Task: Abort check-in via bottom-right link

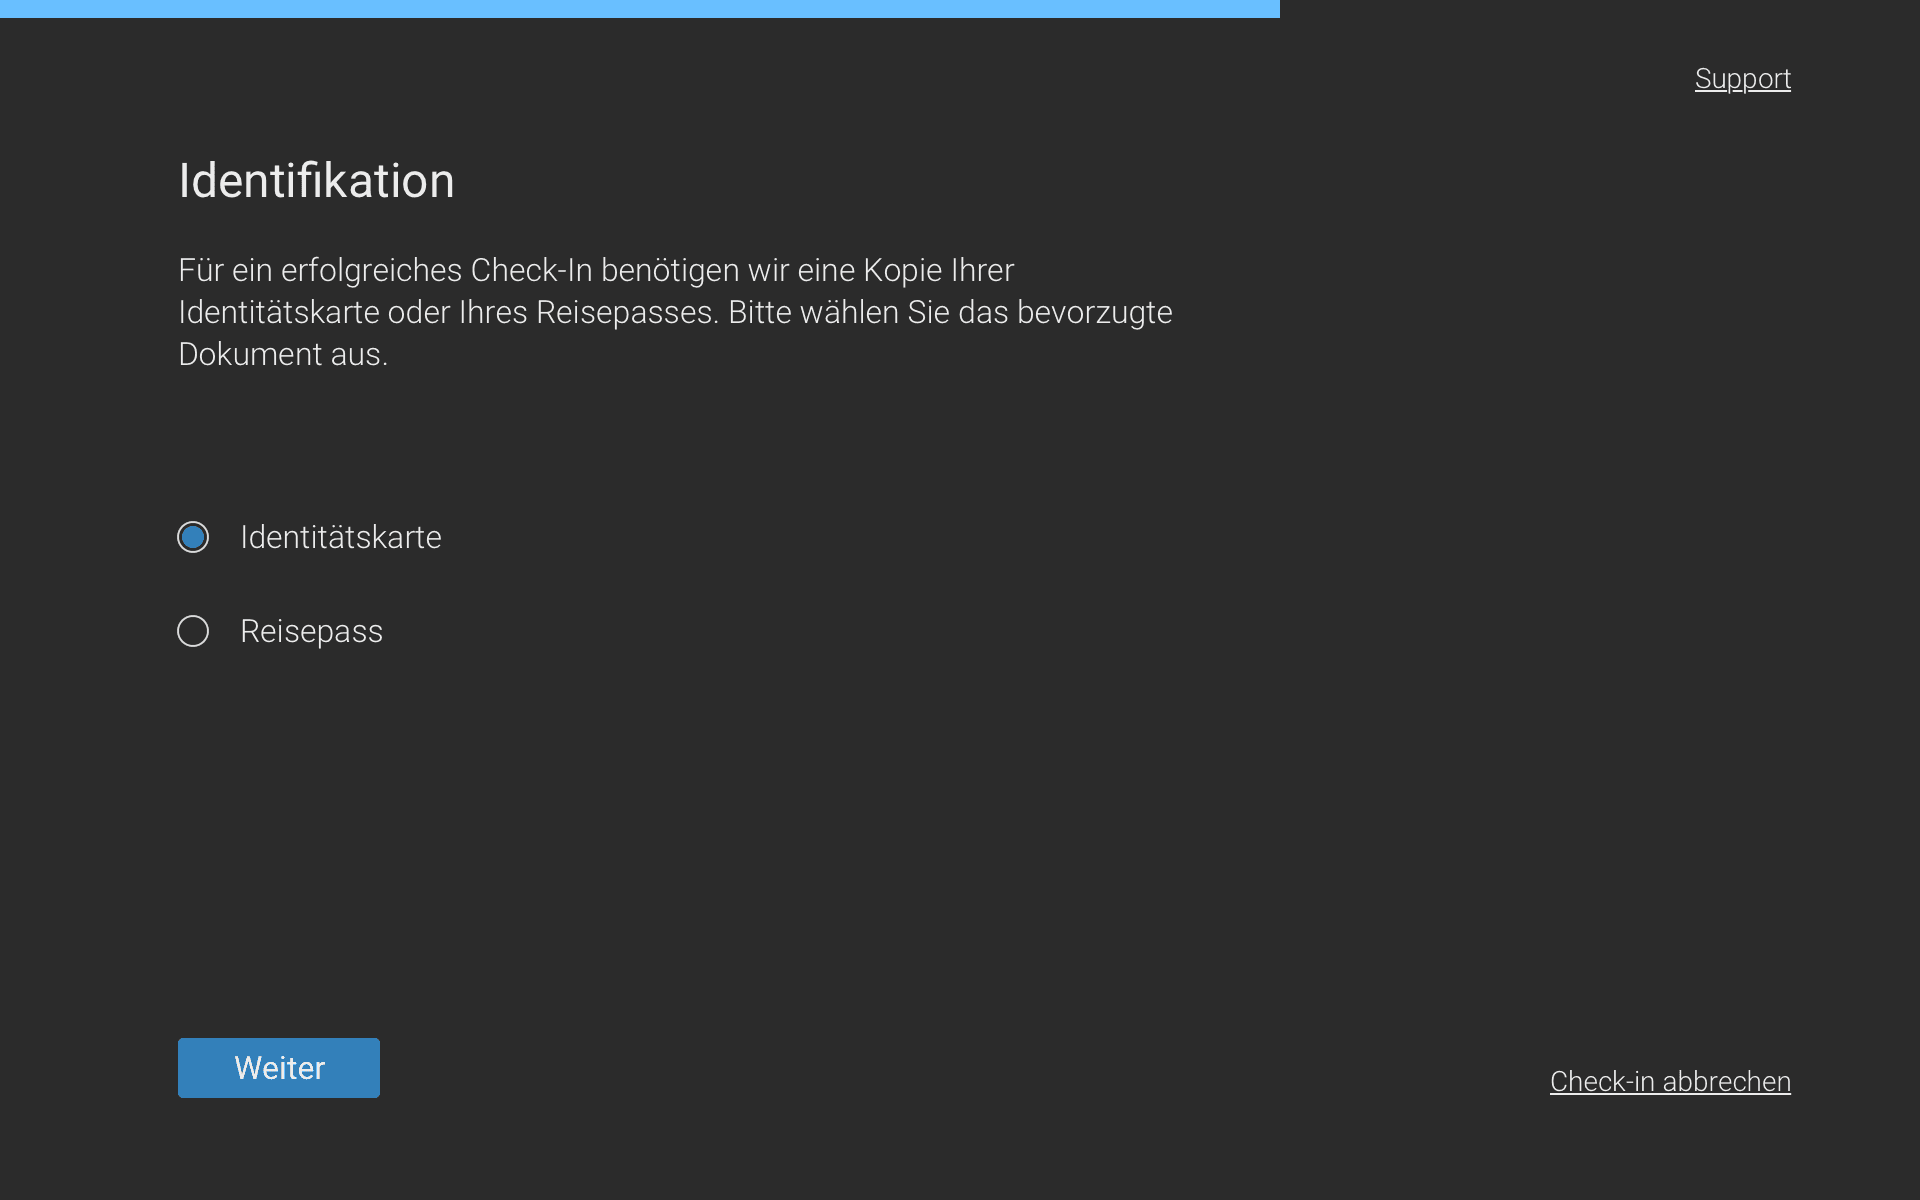Action: click(1669, 1081)
